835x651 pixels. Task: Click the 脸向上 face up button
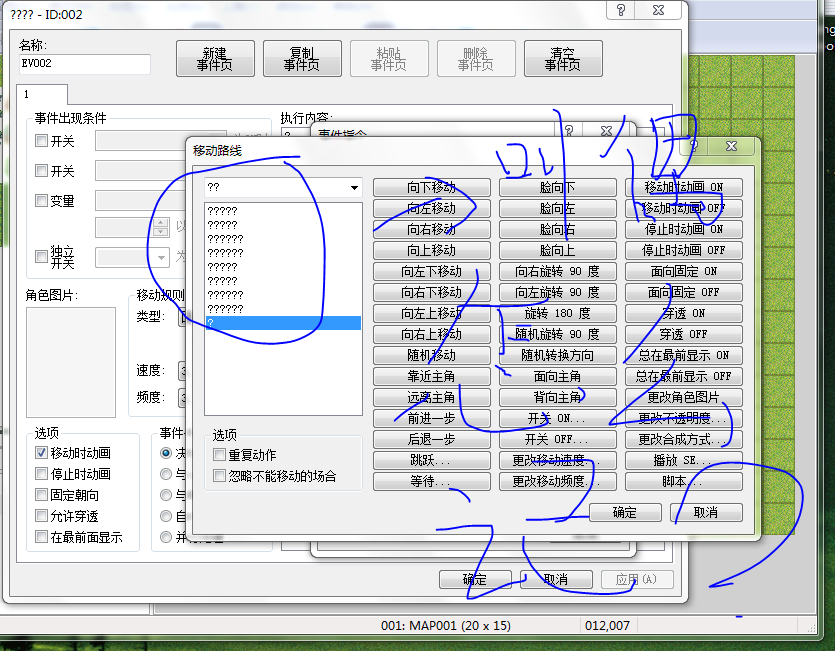click(558, 250)
